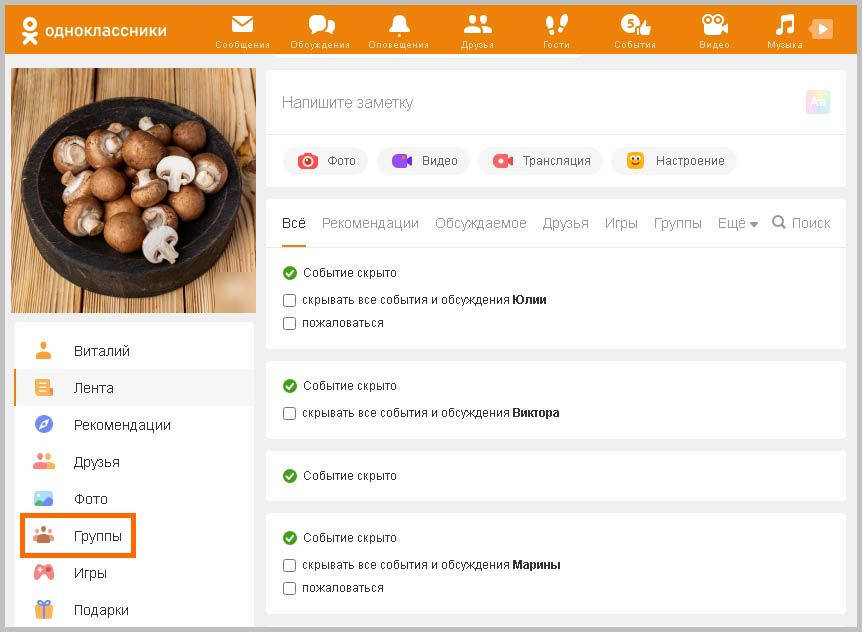Click the Настроение smiley icon
The image size is (862, 632).
coord(635,160)
